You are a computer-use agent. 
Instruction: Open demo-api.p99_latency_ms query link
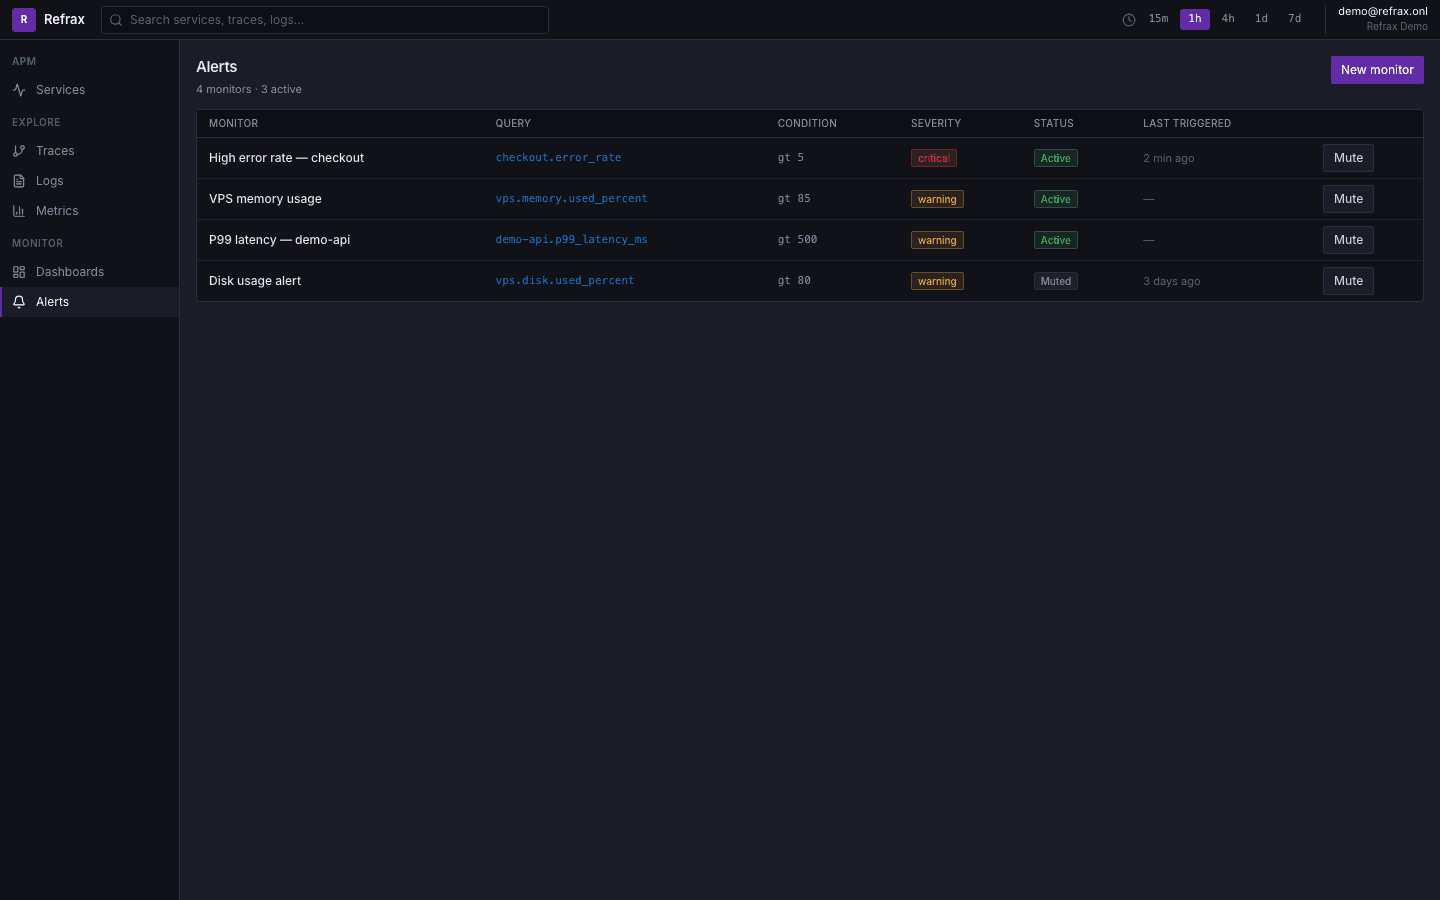tap(571, 240)
